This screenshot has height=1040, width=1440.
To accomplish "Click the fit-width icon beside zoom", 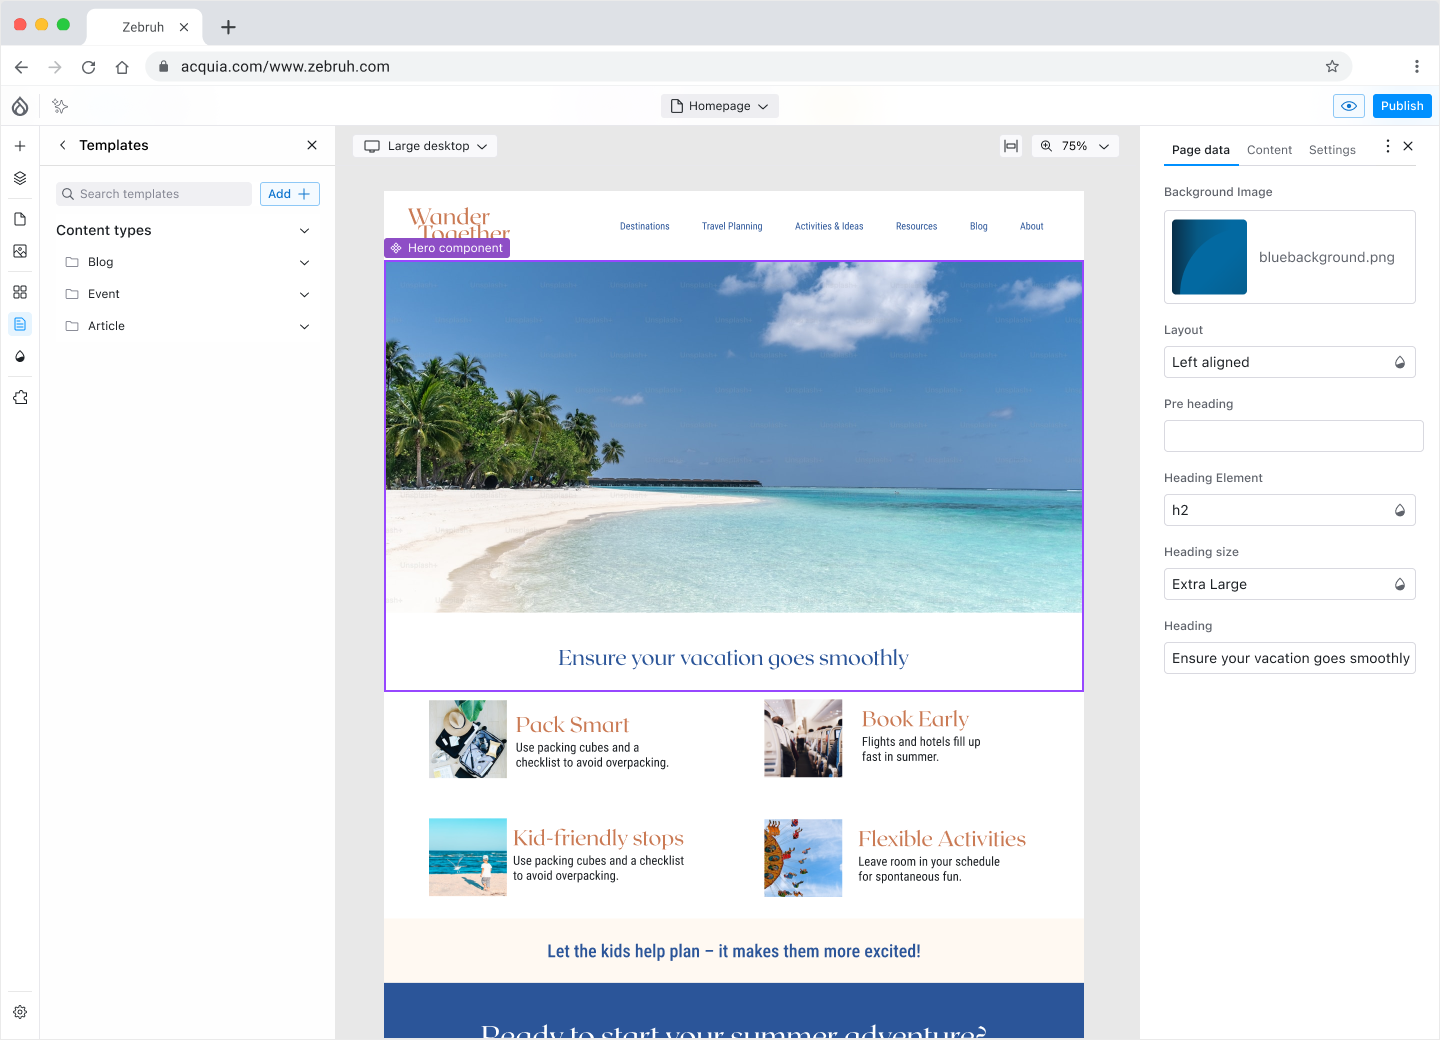I will pyautogui.click(x=1011, y=146).
